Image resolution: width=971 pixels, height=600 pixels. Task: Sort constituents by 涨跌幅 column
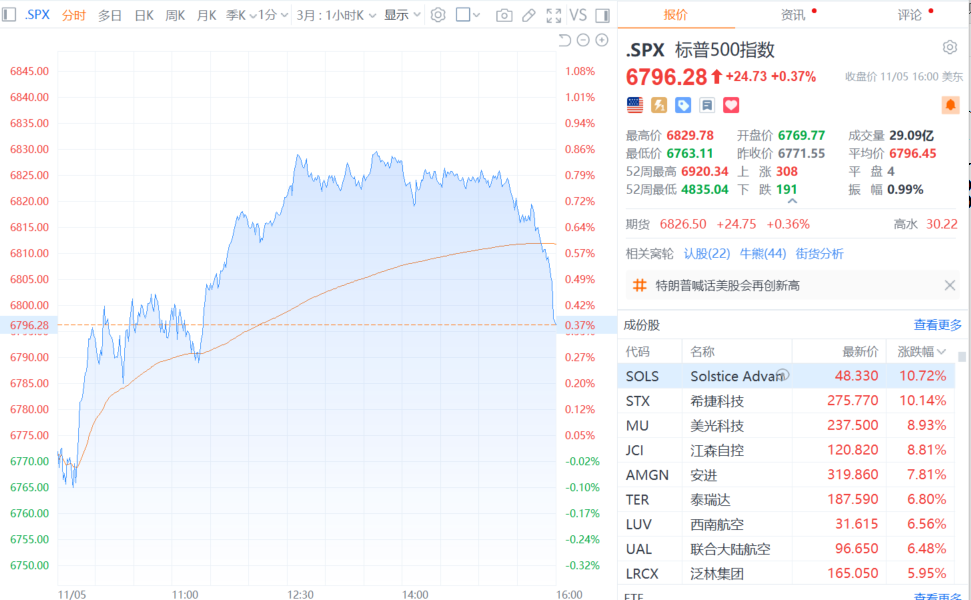coord(921,352)
